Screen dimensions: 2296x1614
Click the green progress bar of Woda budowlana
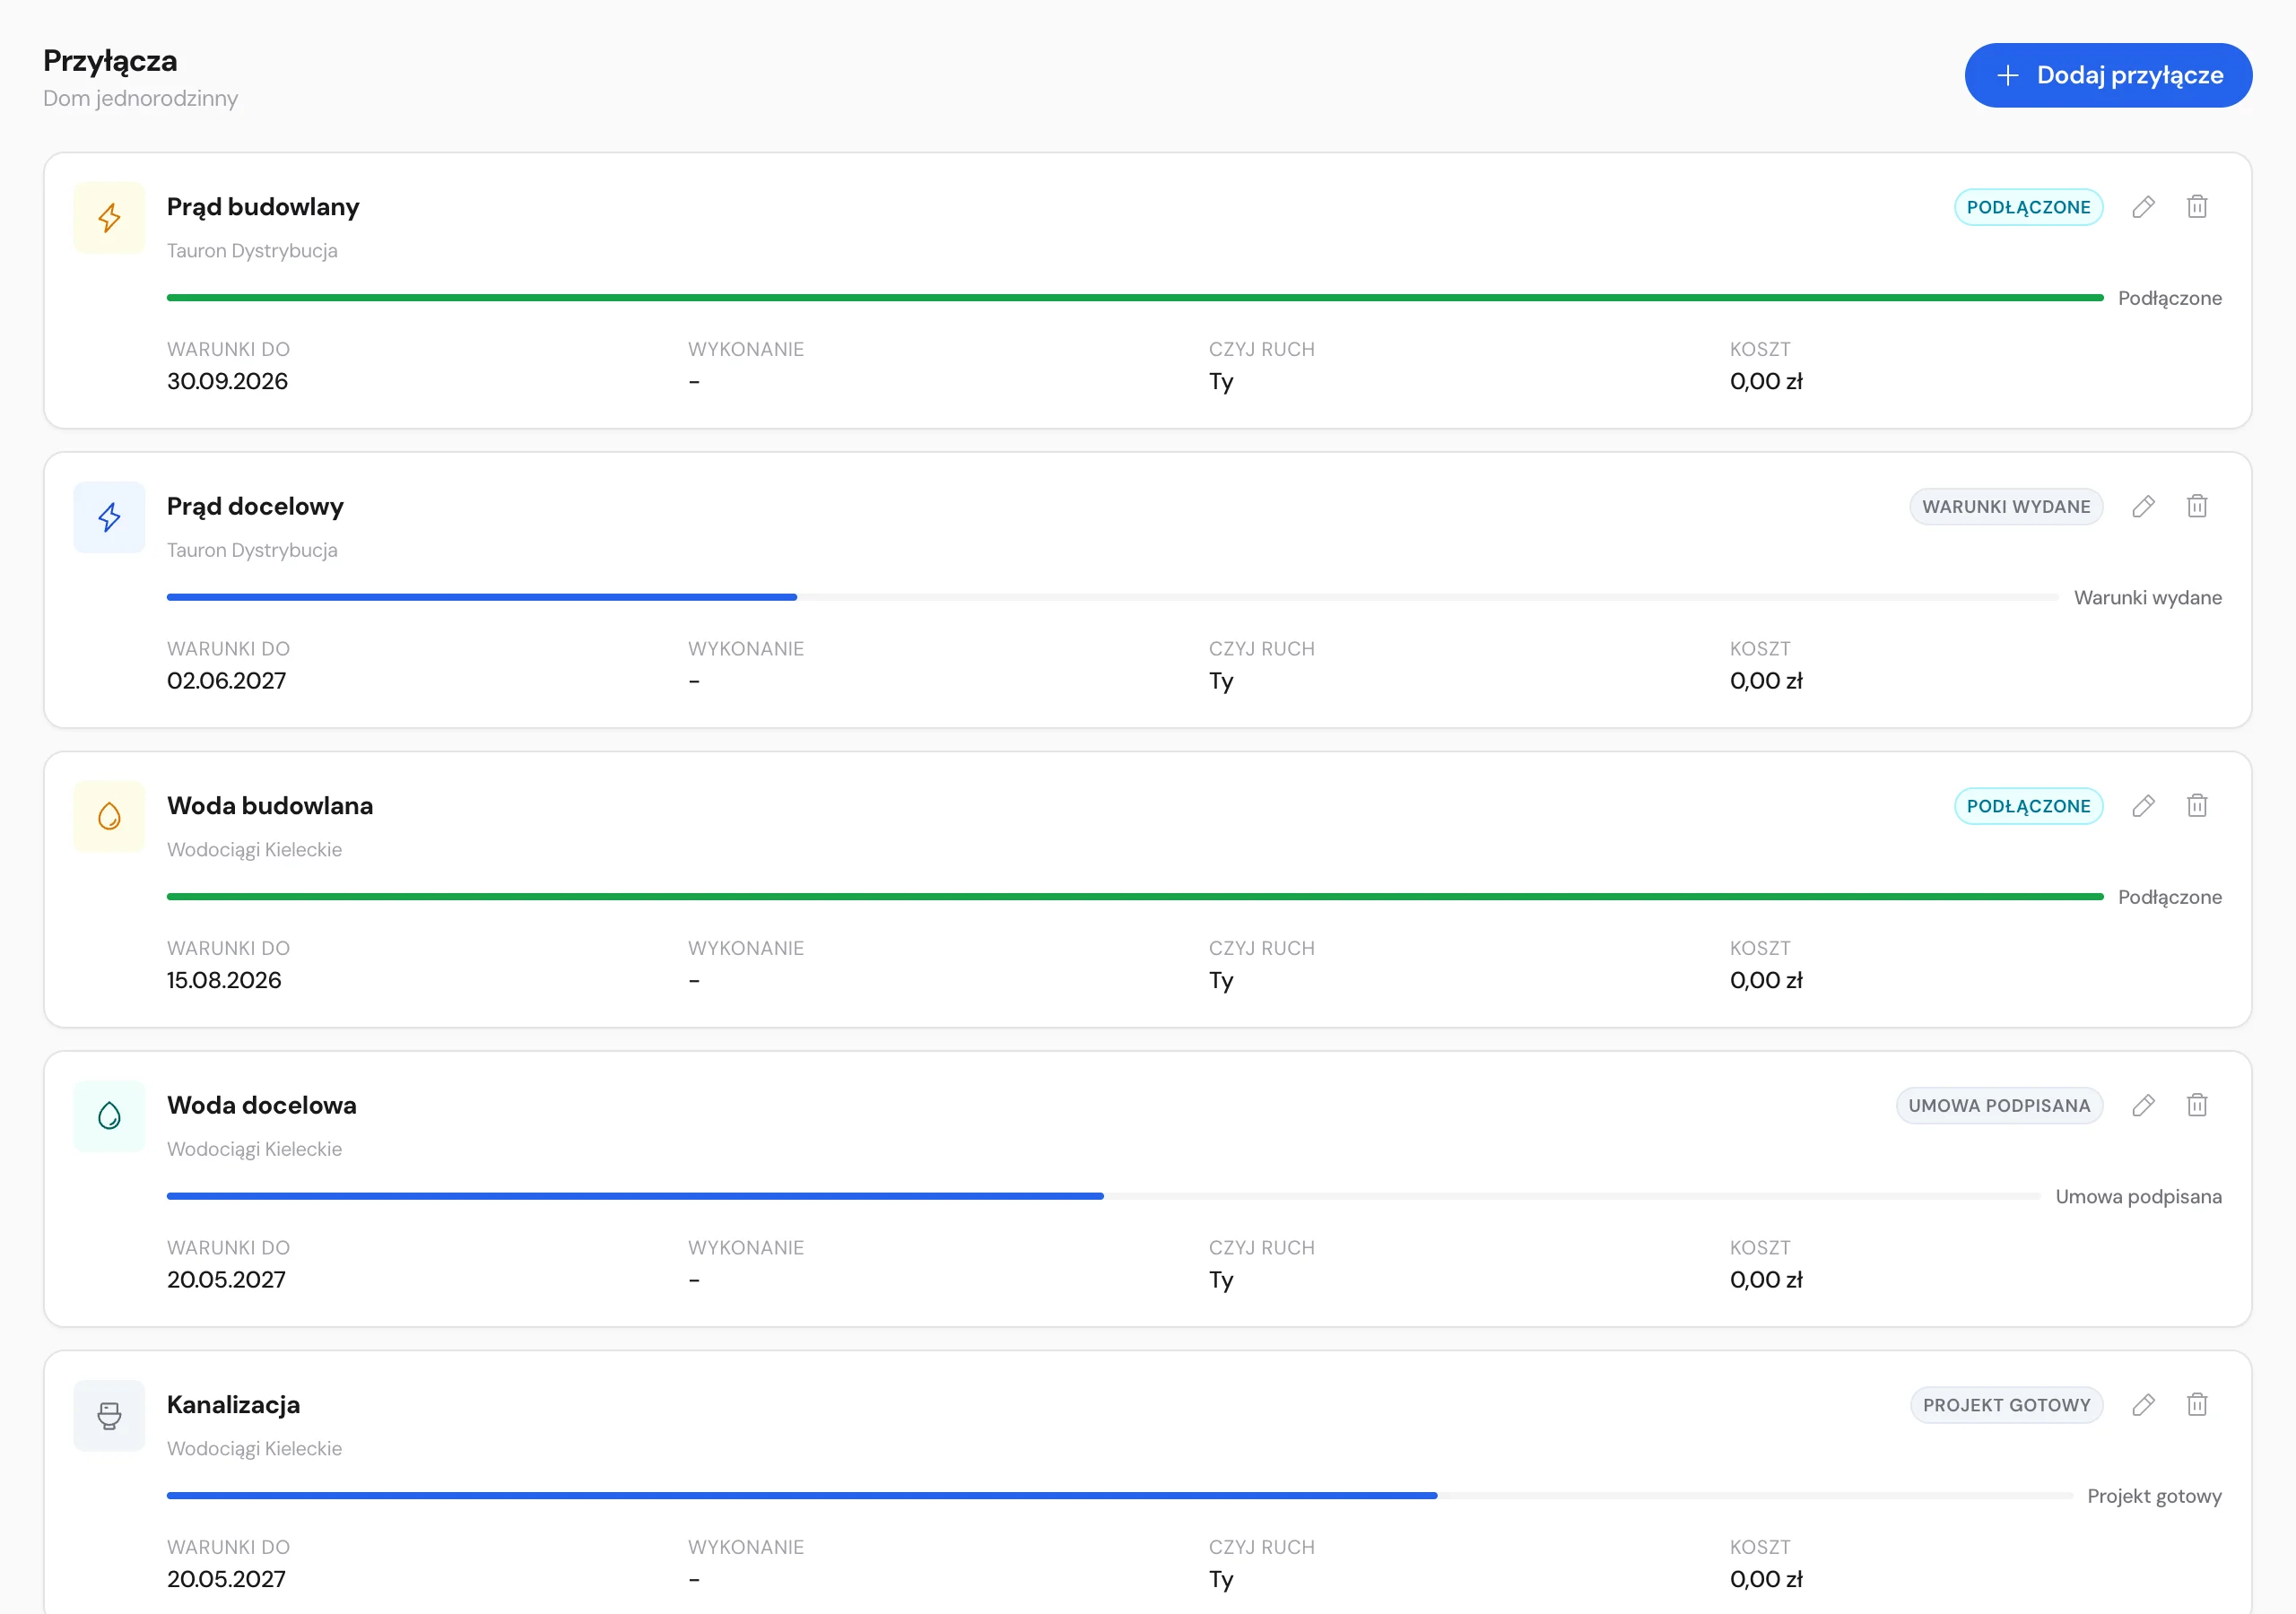(1135, 897)
